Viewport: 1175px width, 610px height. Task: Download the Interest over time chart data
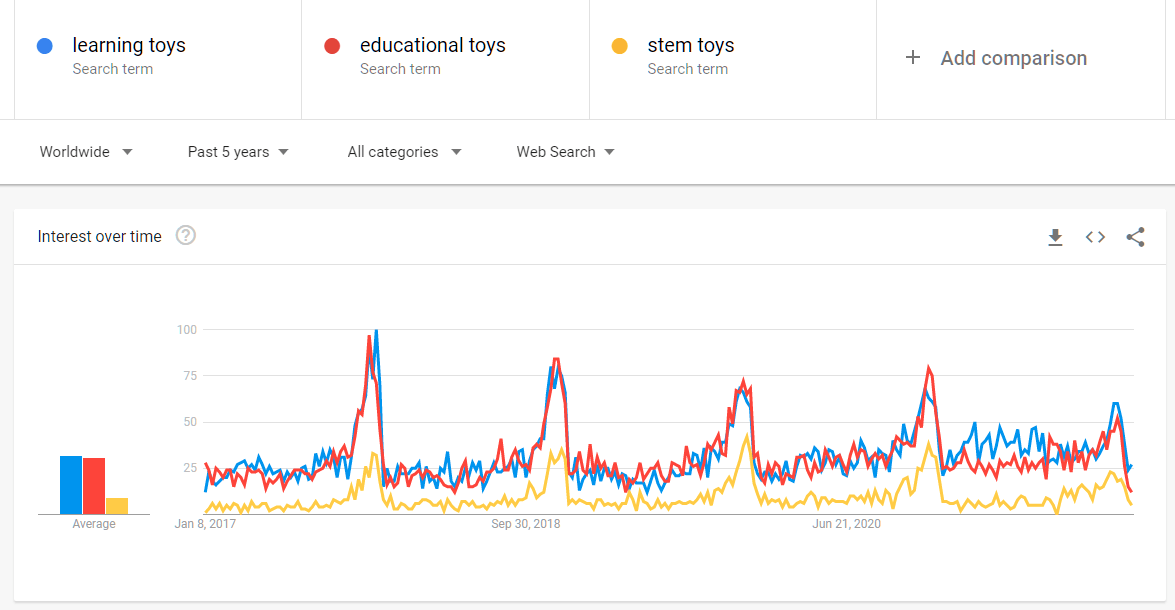point(1055,237)
